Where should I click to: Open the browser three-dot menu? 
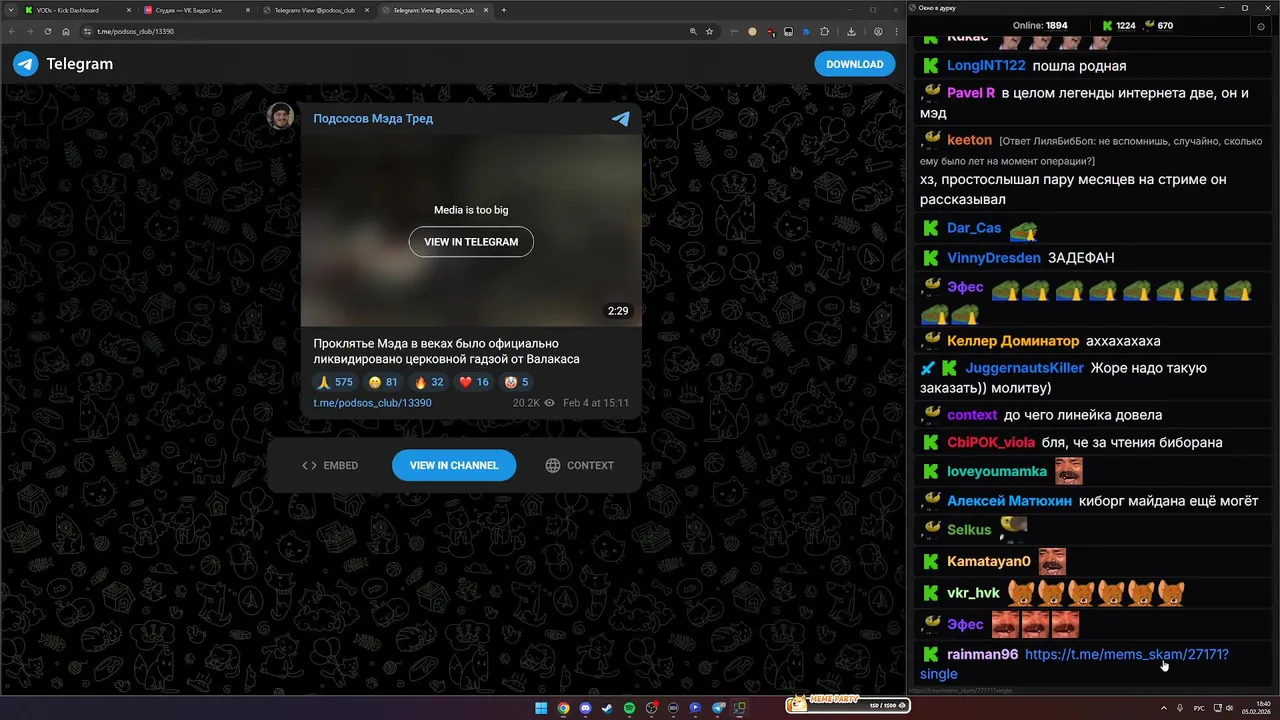[x=895, y=31]
